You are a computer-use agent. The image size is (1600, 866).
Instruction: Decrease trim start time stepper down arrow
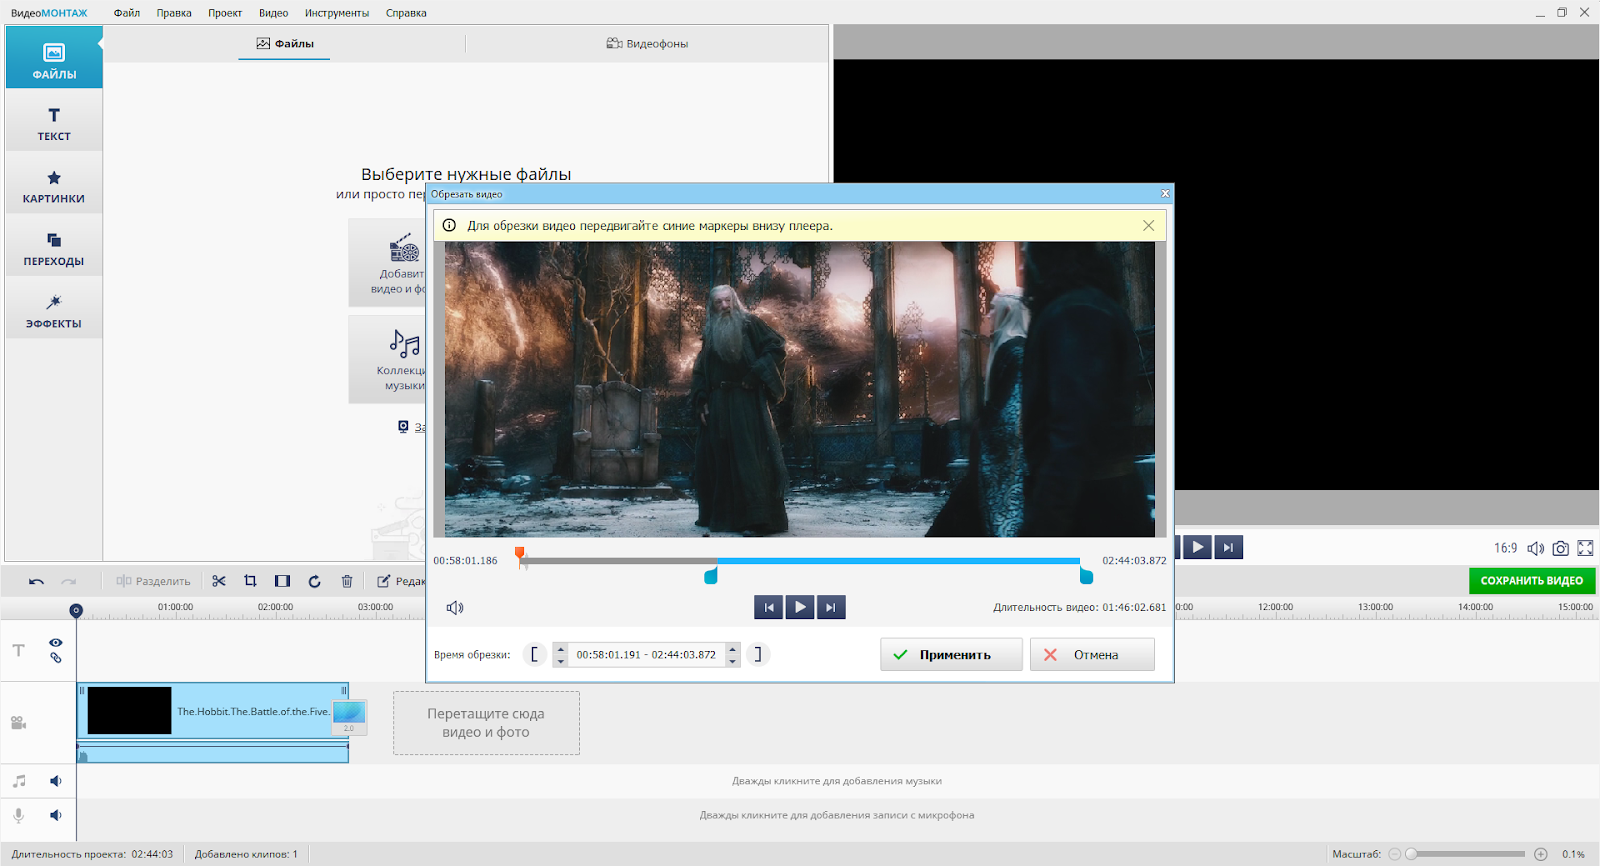560,661
